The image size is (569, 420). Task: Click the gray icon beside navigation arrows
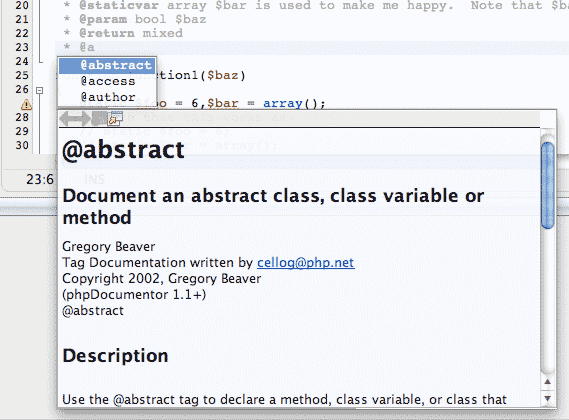click(99, 118)
